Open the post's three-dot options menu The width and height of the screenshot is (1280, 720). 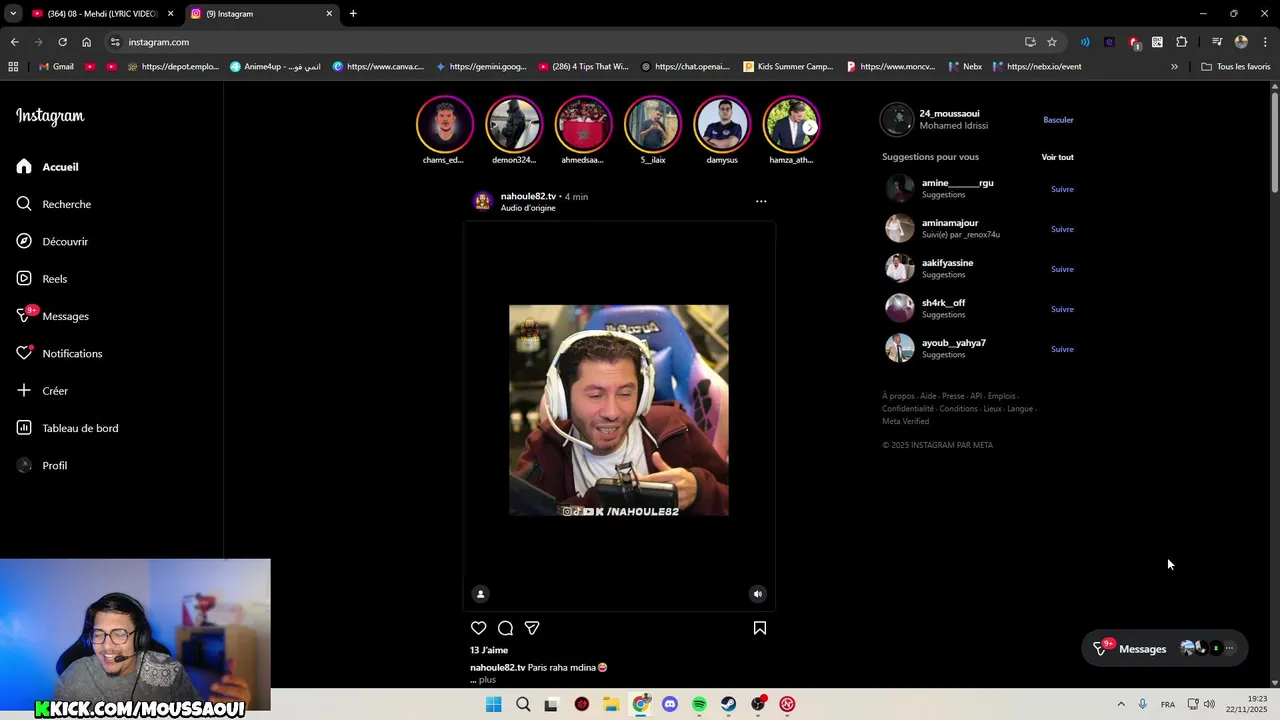(x=761, y=201)
